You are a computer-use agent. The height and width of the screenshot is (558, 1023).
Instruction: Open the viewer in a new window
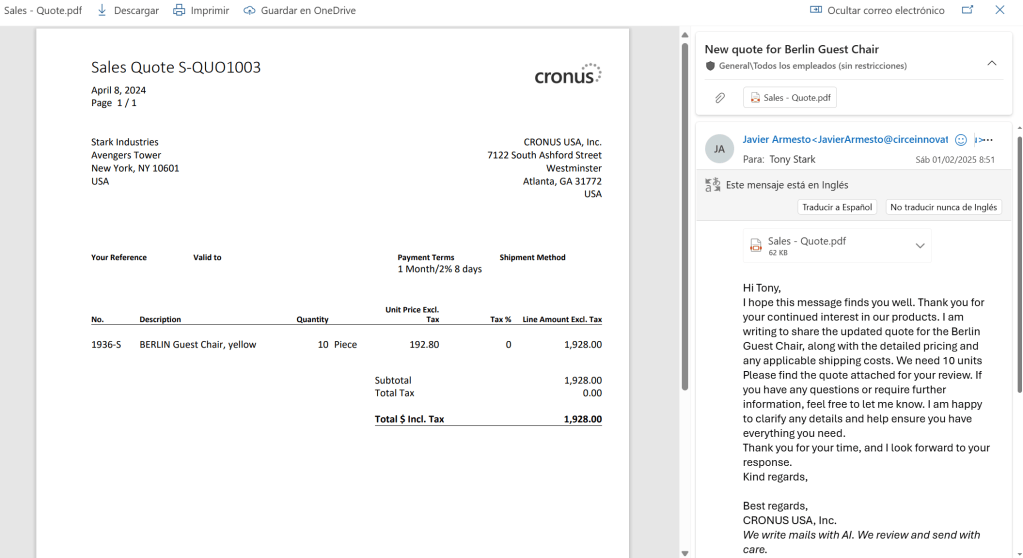968,10
